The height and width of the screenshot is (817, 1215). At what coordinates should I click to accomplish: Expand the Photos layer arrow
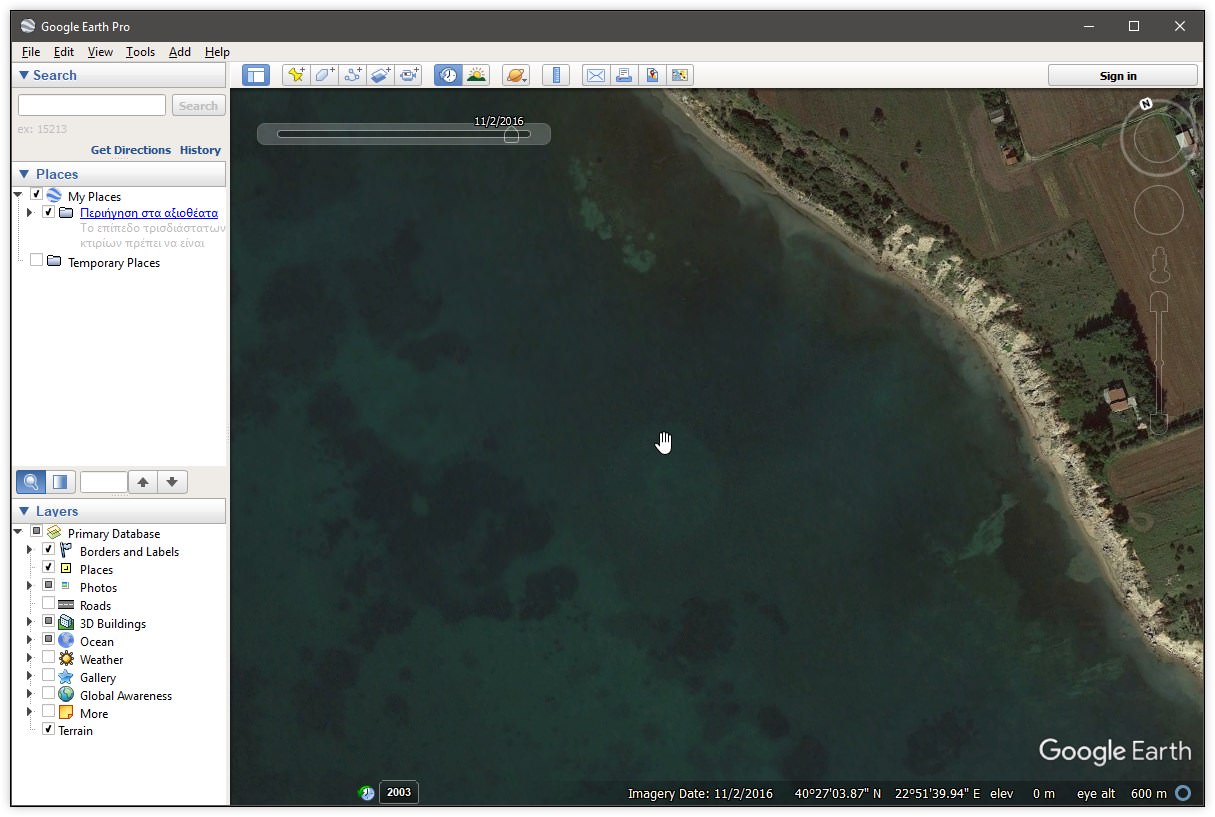30,586
